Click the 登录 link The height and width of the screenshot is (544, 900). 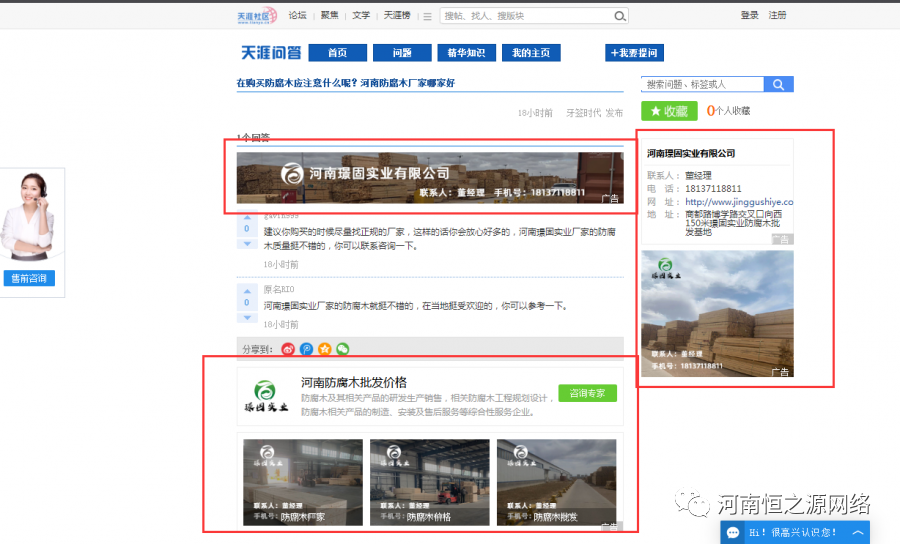point(750,15)
